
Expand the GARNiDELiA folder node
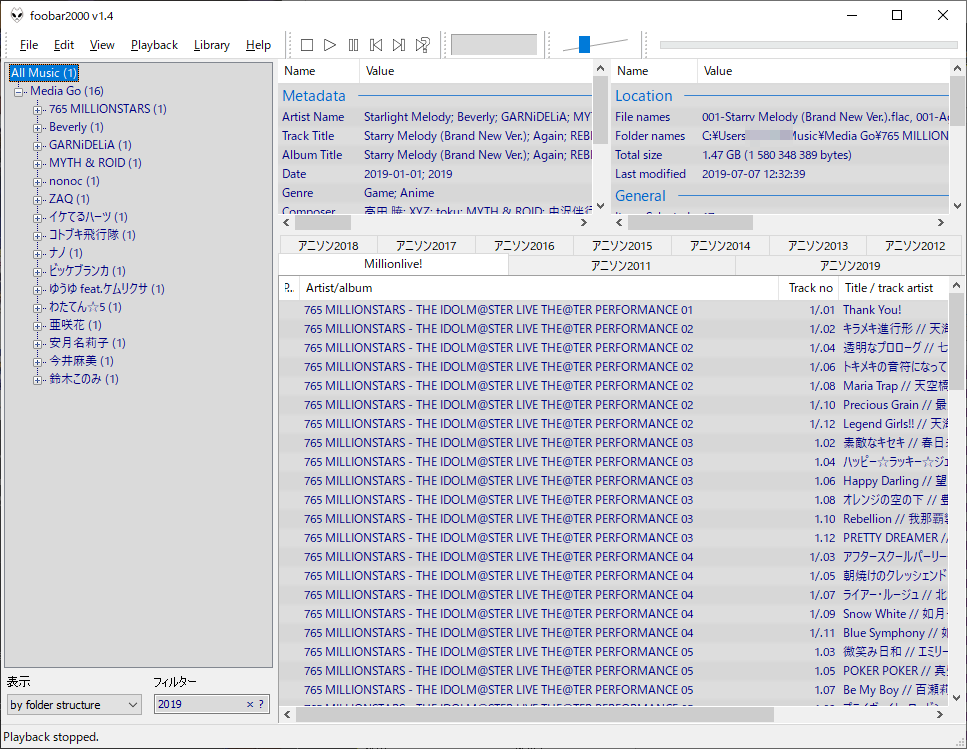point(38,145)
